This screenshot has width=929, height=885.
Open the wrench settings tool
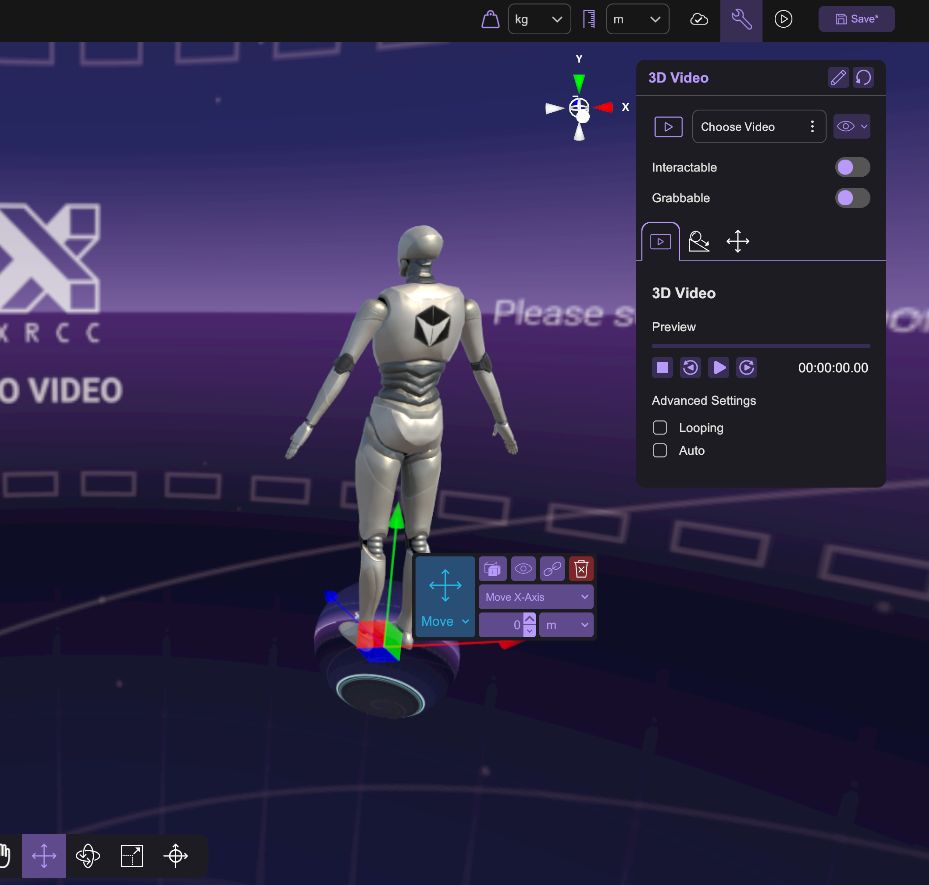[741, 19]
